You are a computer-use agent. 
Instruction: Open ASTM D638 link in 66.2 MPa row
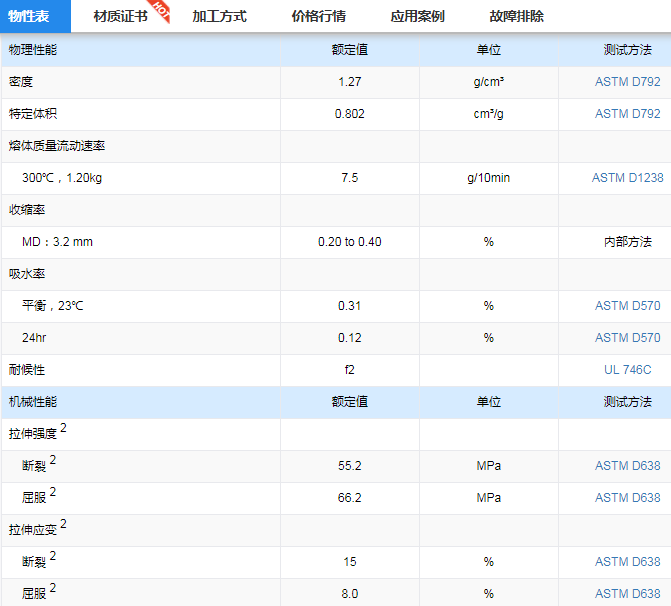click(x=627, y=498)
